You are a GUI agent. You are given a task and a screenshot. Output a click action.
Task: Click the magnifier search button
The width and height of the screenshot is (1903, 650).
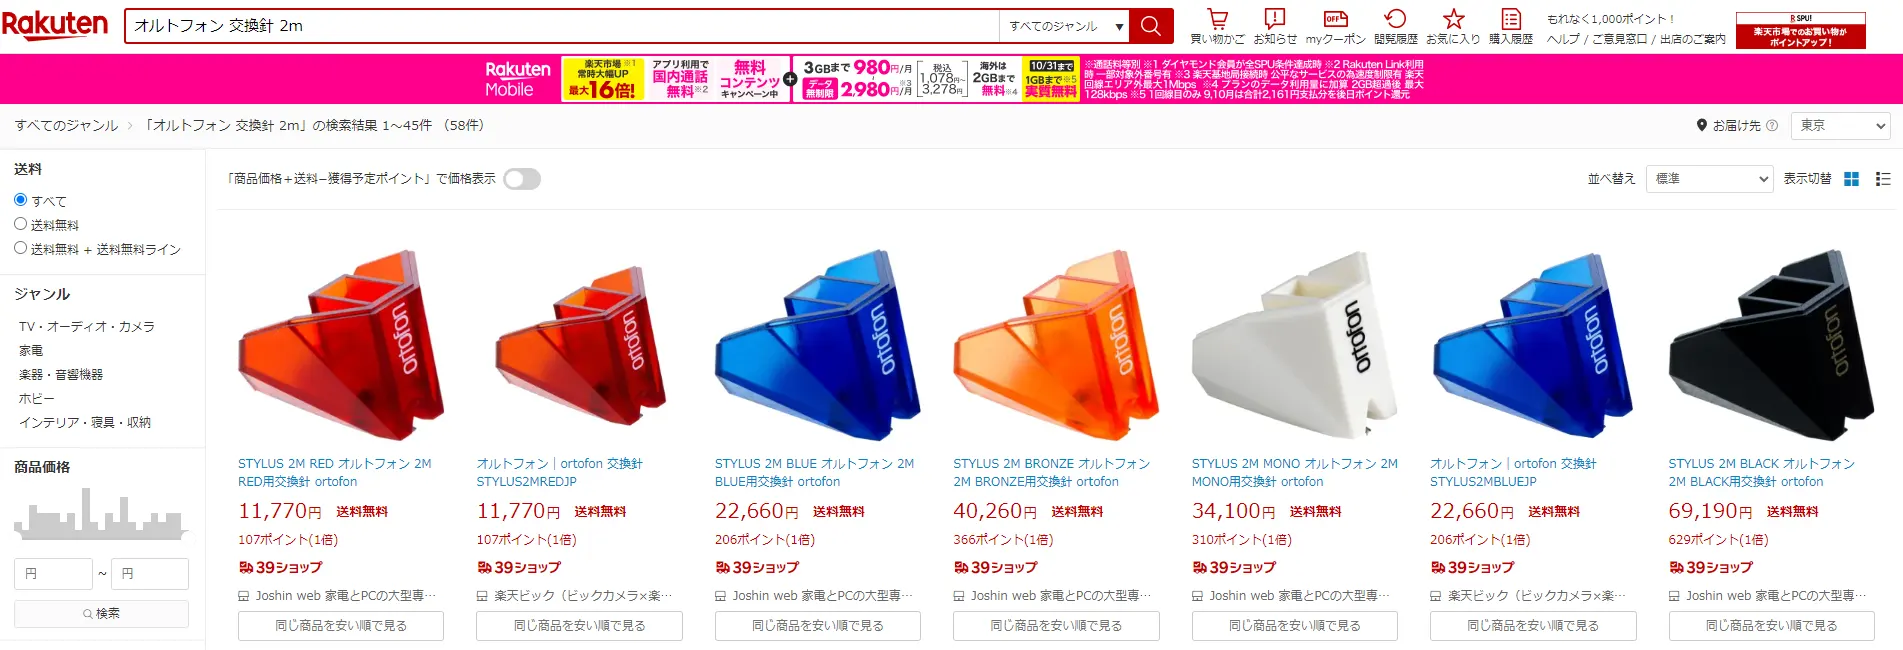1151,26
